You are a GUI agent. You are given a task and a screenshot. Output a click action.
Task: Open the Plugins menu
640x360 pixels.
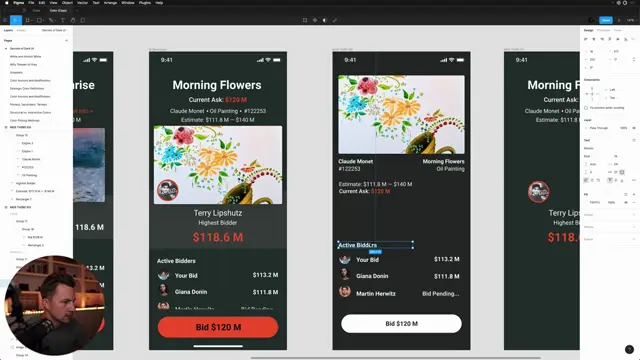coord(145,3)
